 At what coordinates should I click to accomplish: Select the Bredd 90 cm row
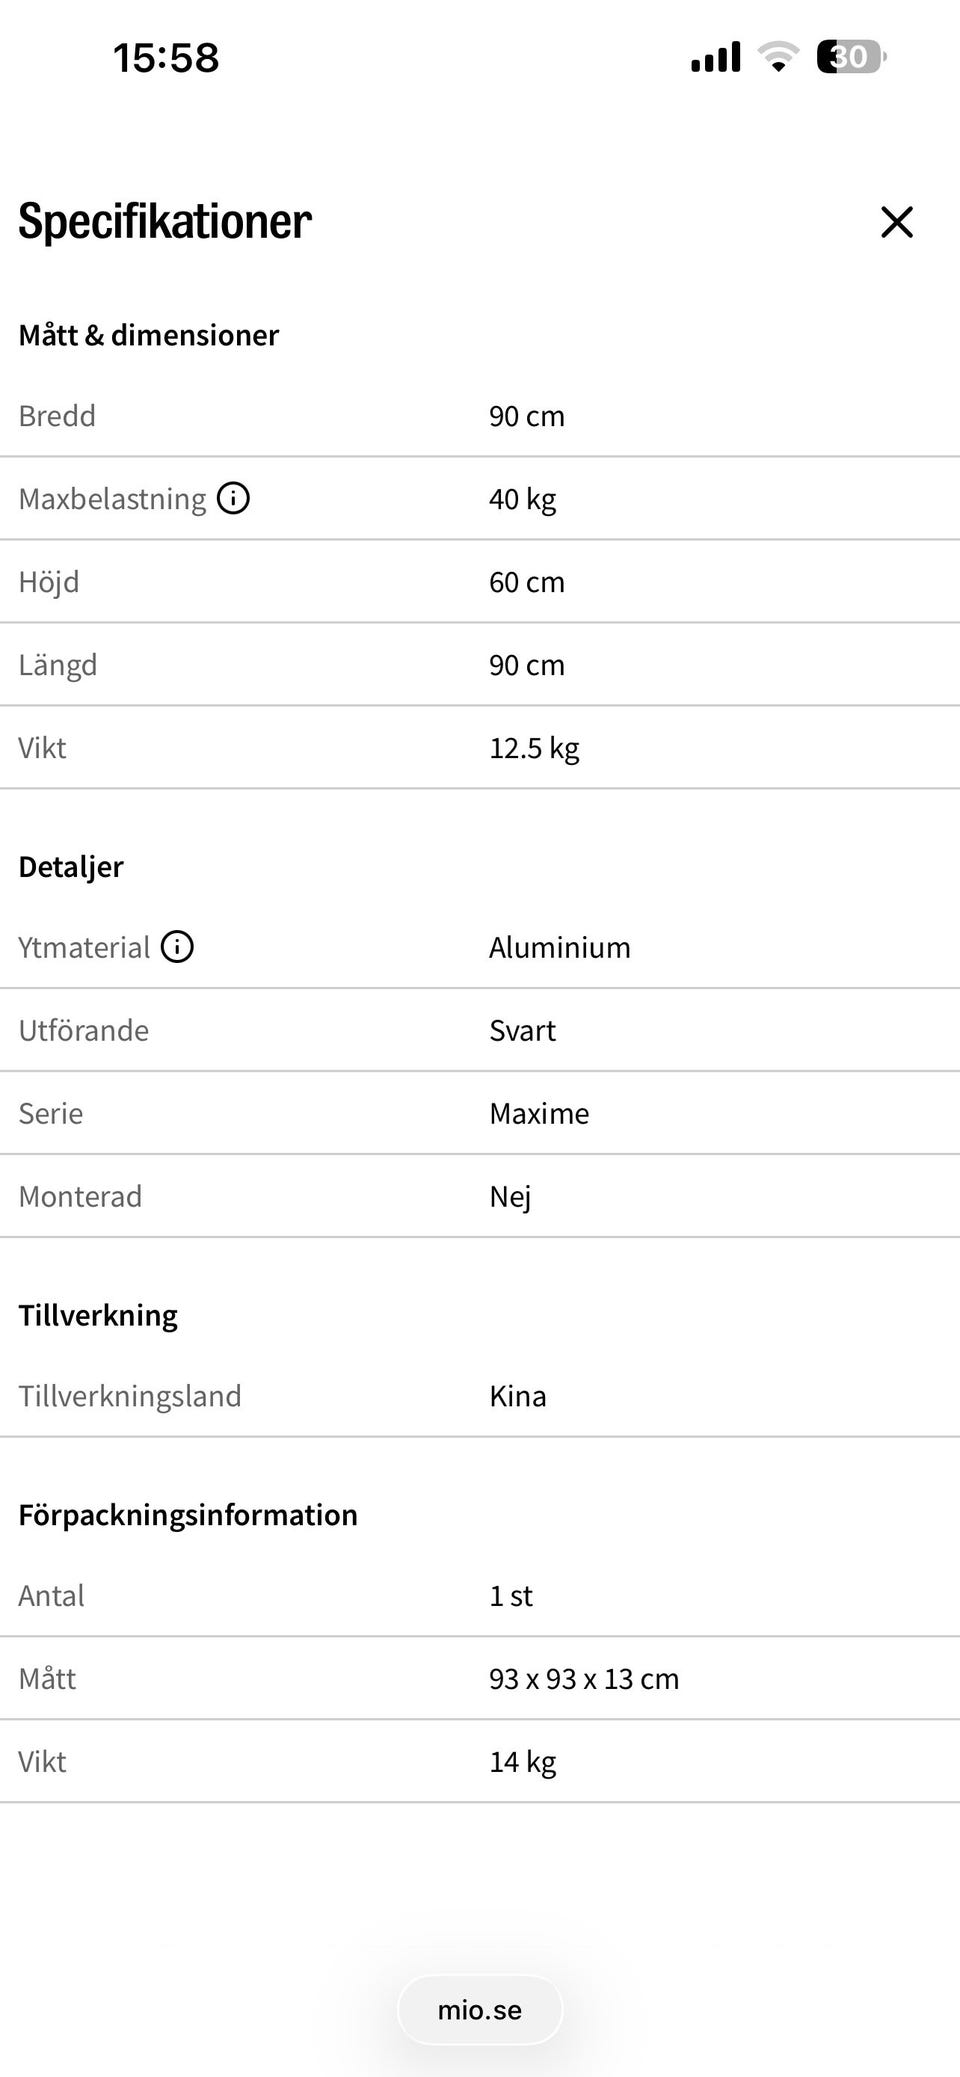click(x=480, y=416)
